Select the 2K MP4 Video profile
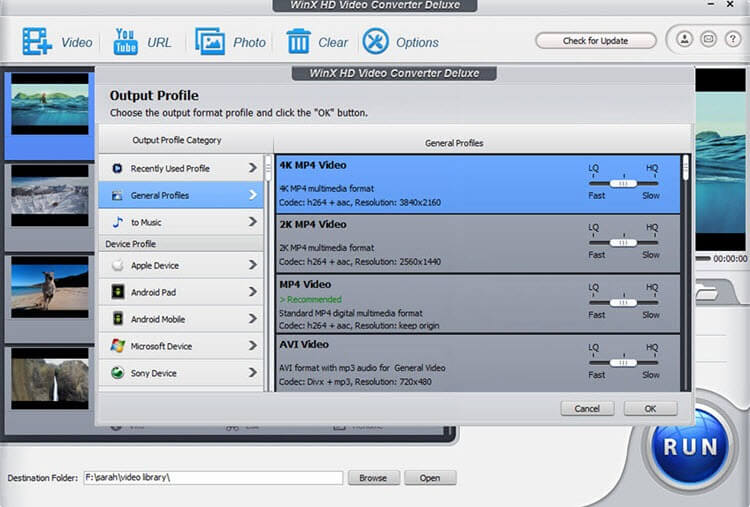This screenshot has width=750, height=507. pos(478,243)
